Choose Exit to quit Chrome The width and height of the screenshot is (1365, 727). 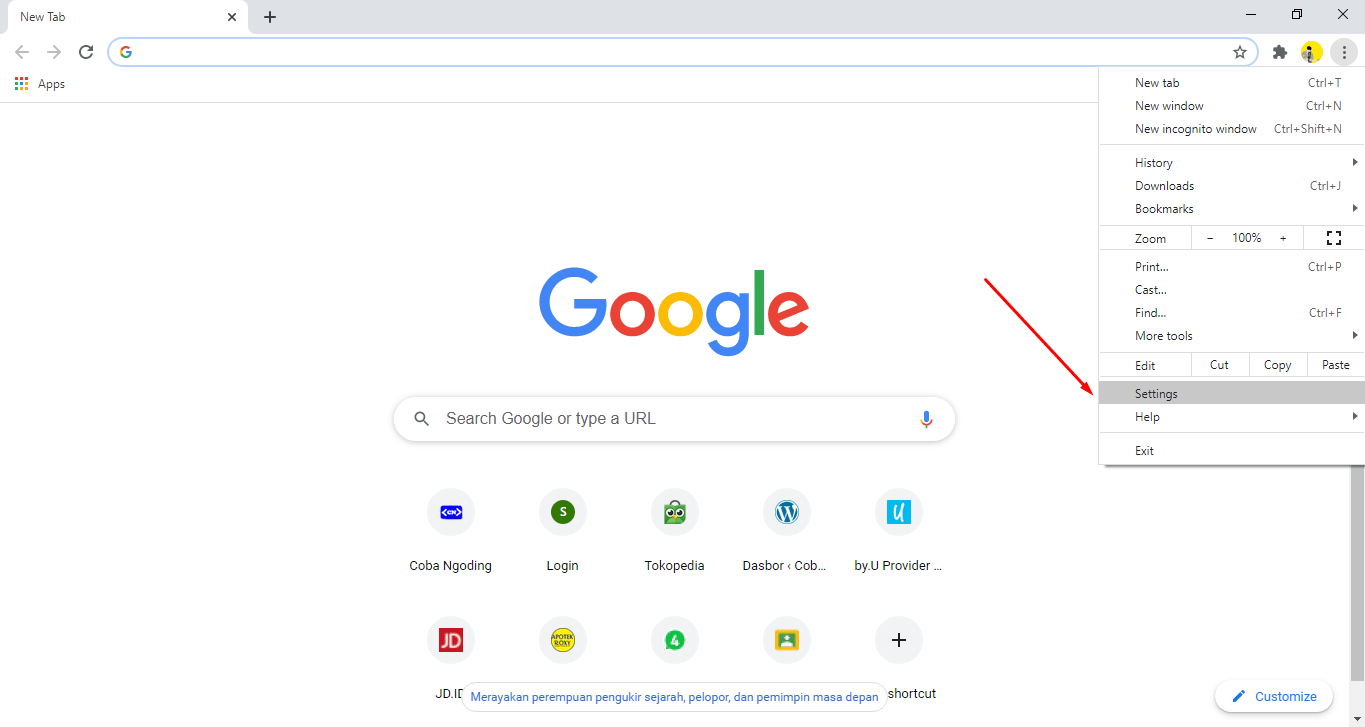1231,451
